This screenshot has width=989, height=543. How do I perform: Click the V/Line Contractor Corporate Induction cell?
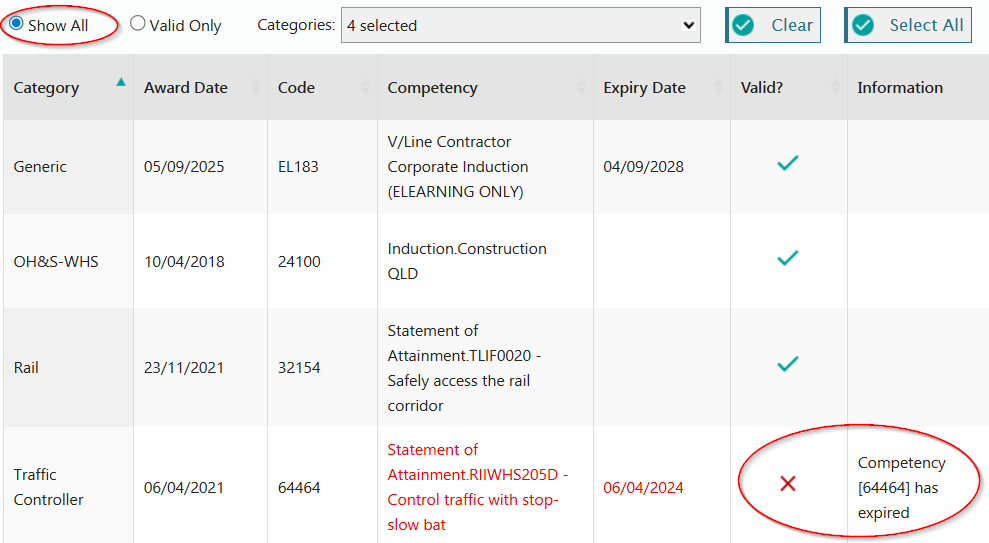pyautogui.click(x=458, y=167)
